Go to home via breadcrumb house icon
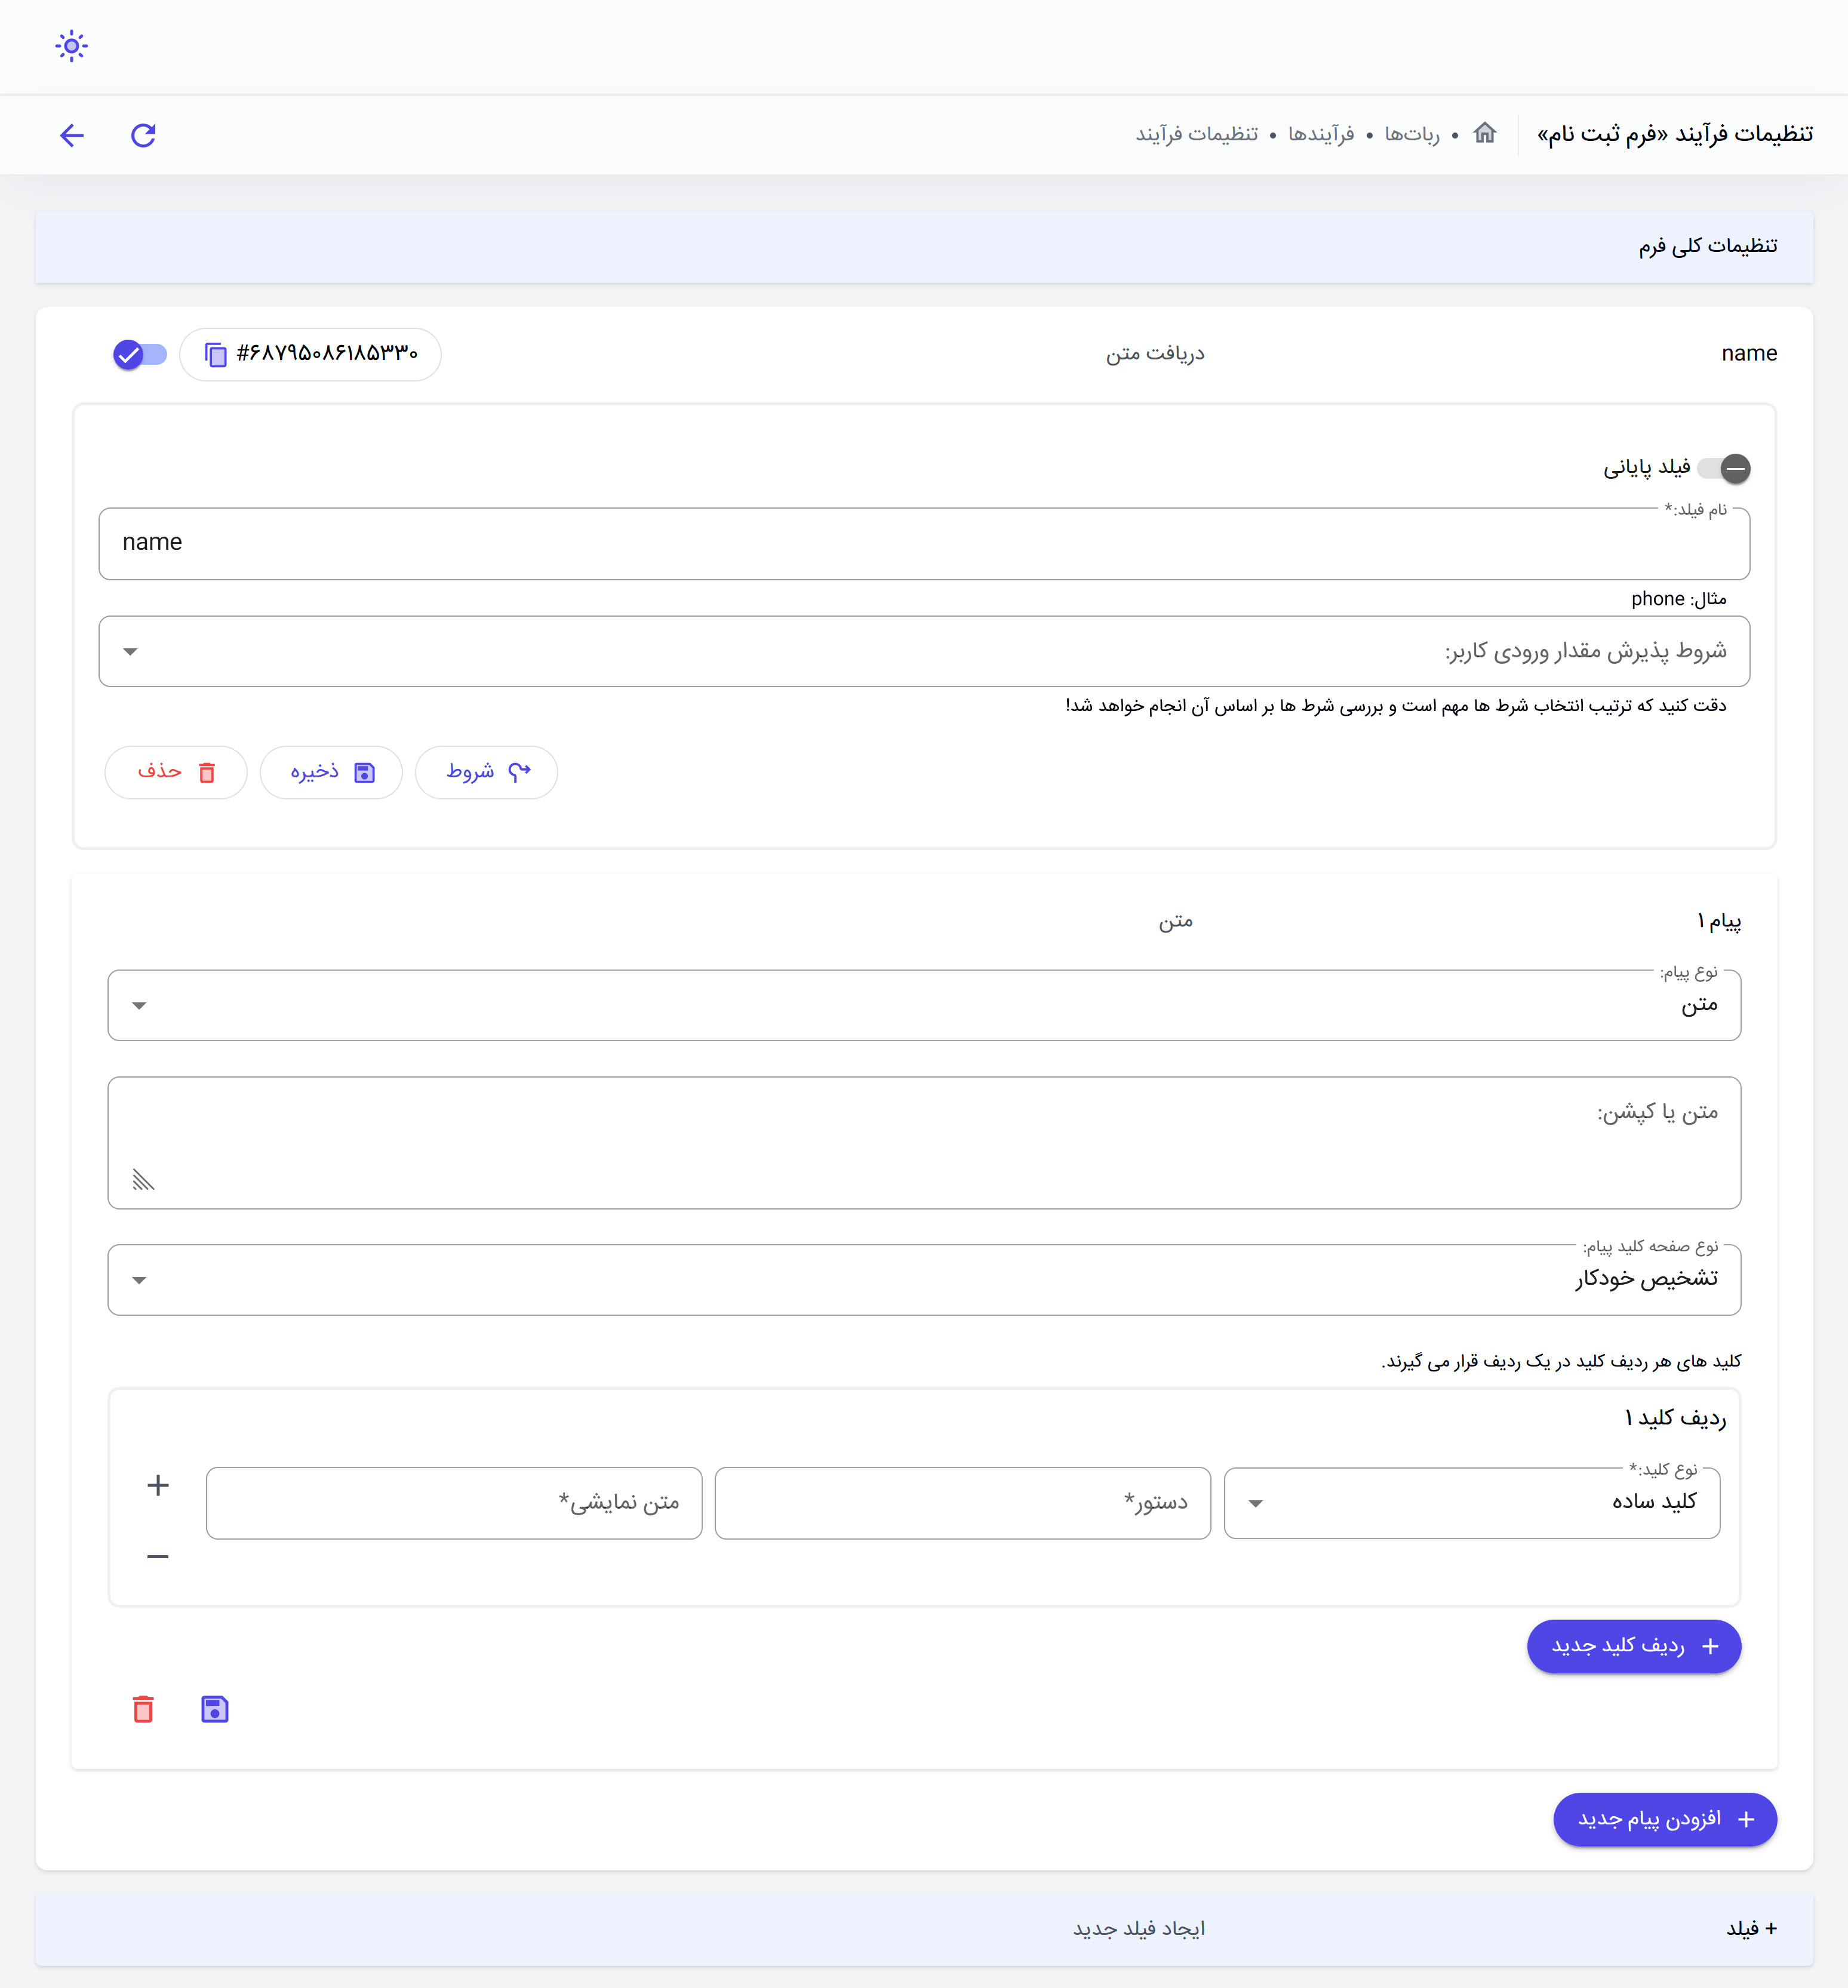The width and height of the screenshot is (1848, 1988). click(1485, 133)
